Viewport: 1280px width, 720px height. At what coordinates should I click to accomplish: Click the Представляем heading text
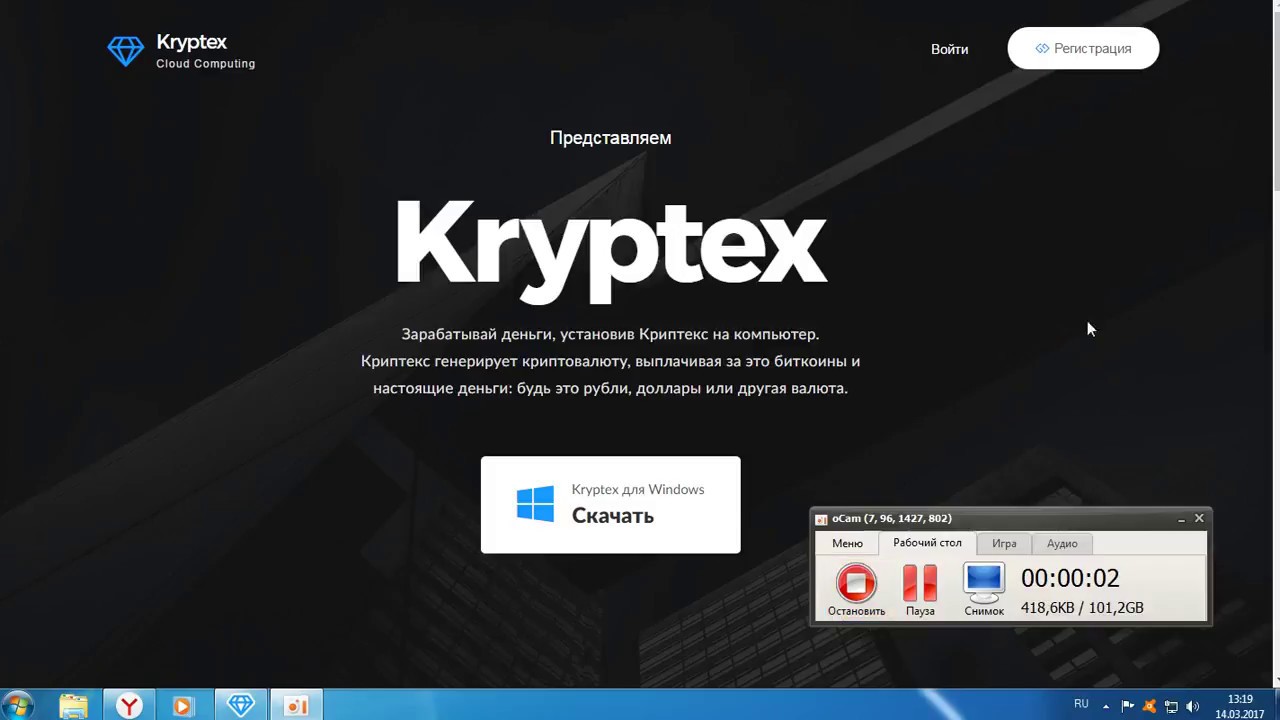[610, 138]
